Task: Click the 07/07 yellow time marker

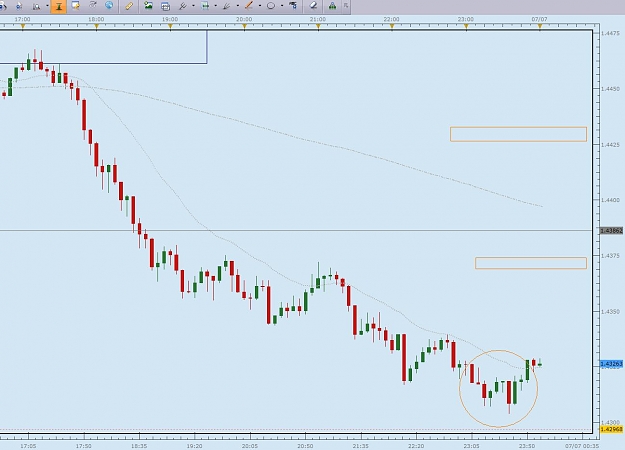Action: [x=540, y=27]
